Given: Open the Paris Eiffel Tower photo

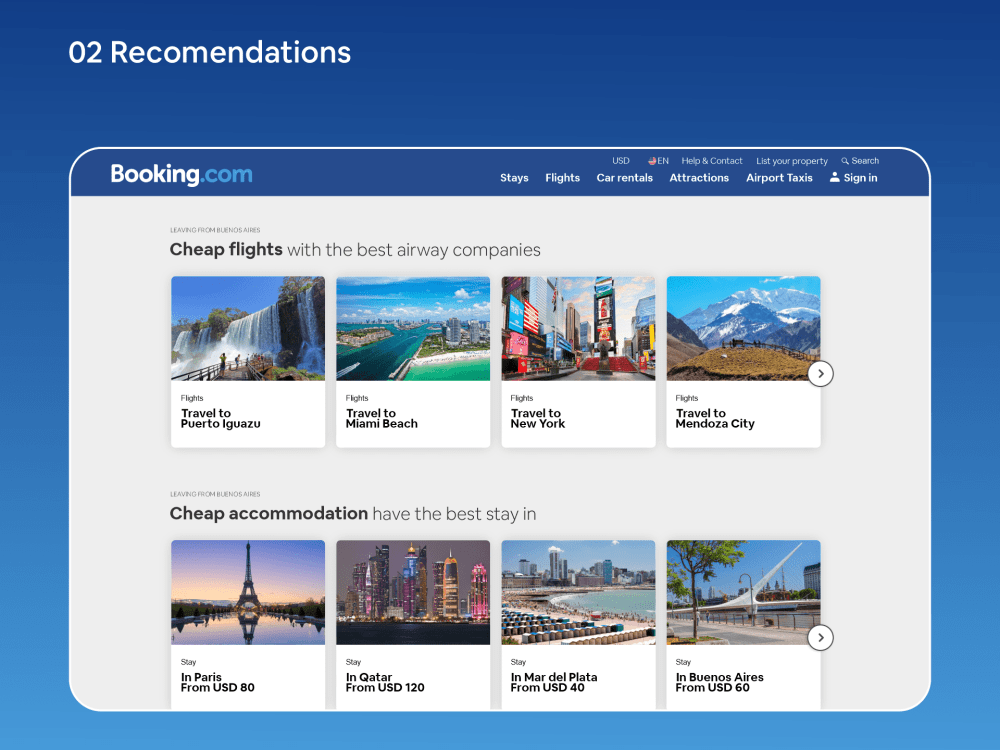Looking at the screenshot, I should pyautogui.click(x=248, y=592).
